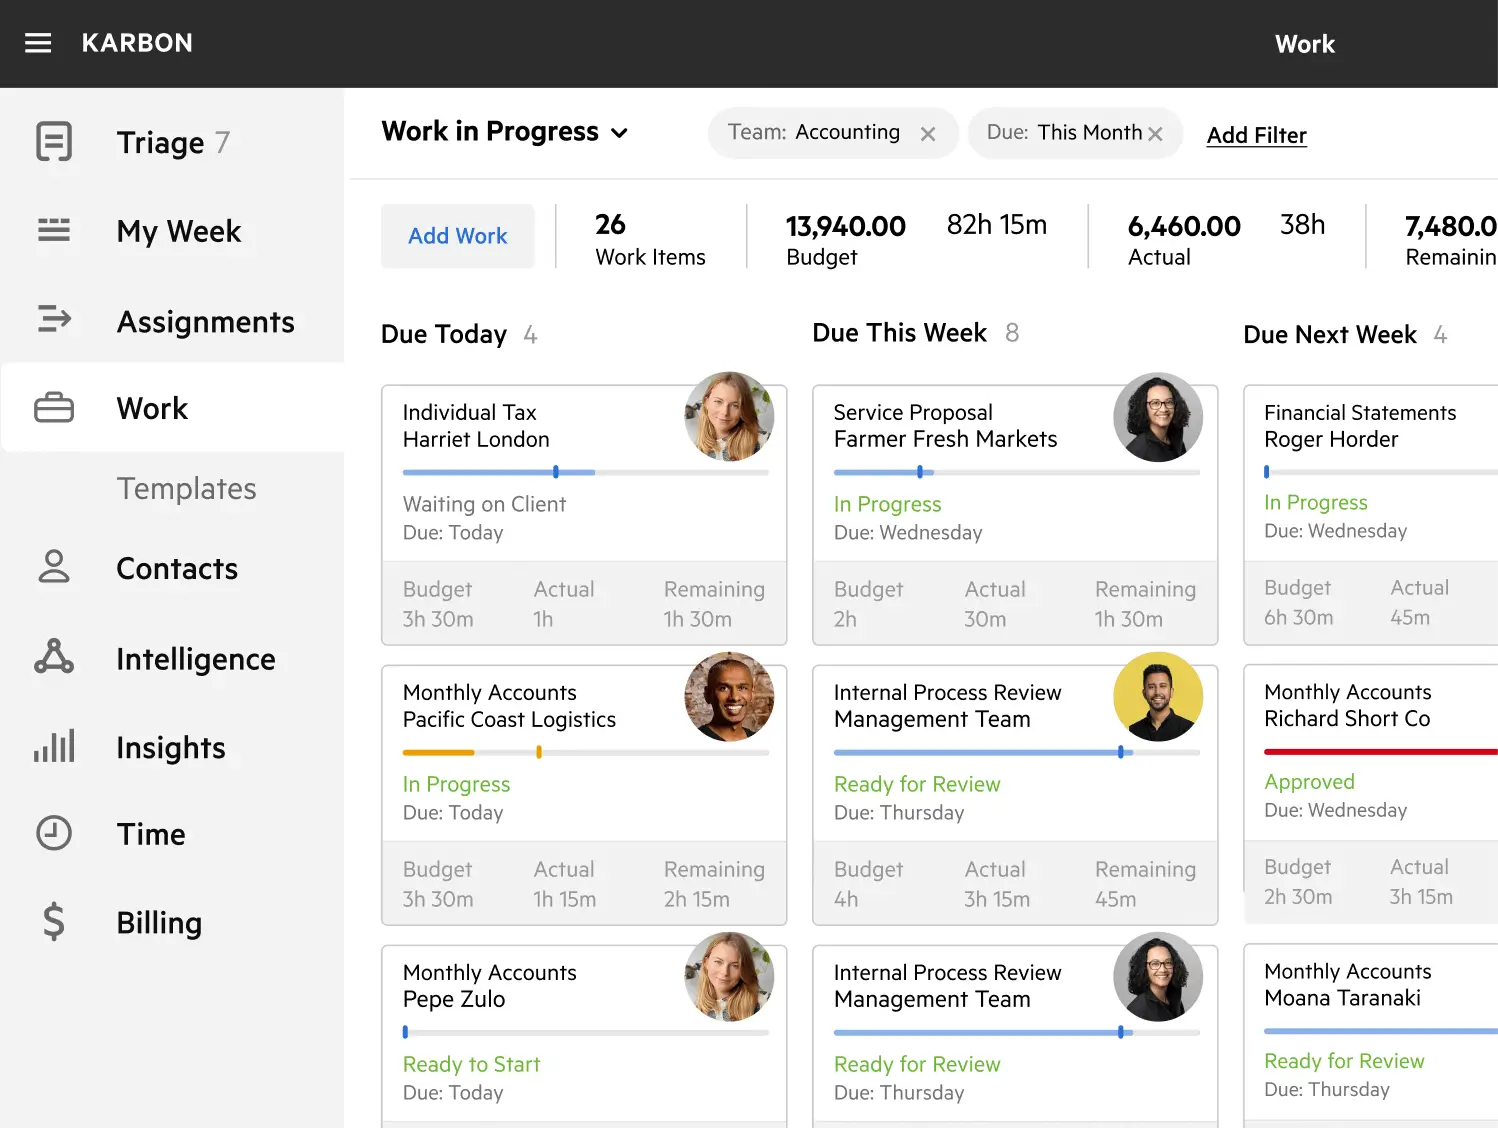Screen dimensions: 1498x1128
Task: Open the Intelligence page
Action: pos(196,659)
